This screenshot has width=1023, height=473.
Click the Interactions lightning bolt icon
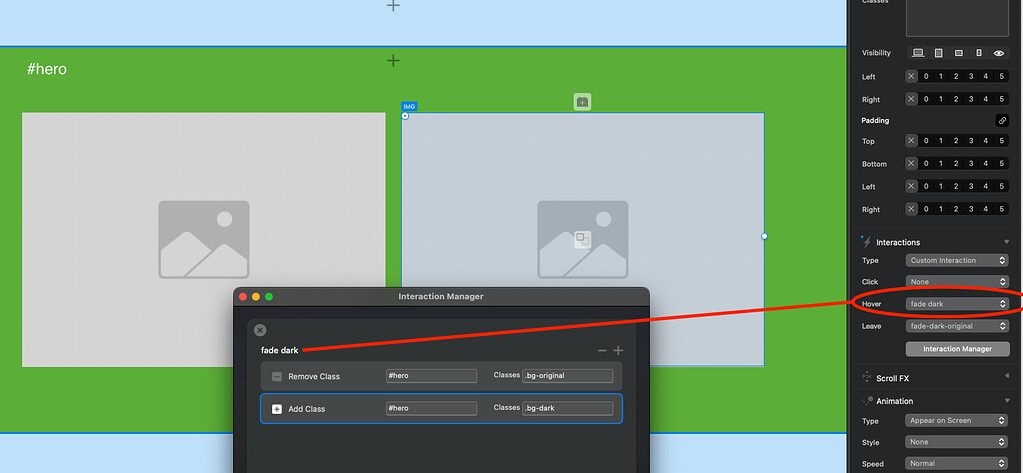tap(866, 242)
